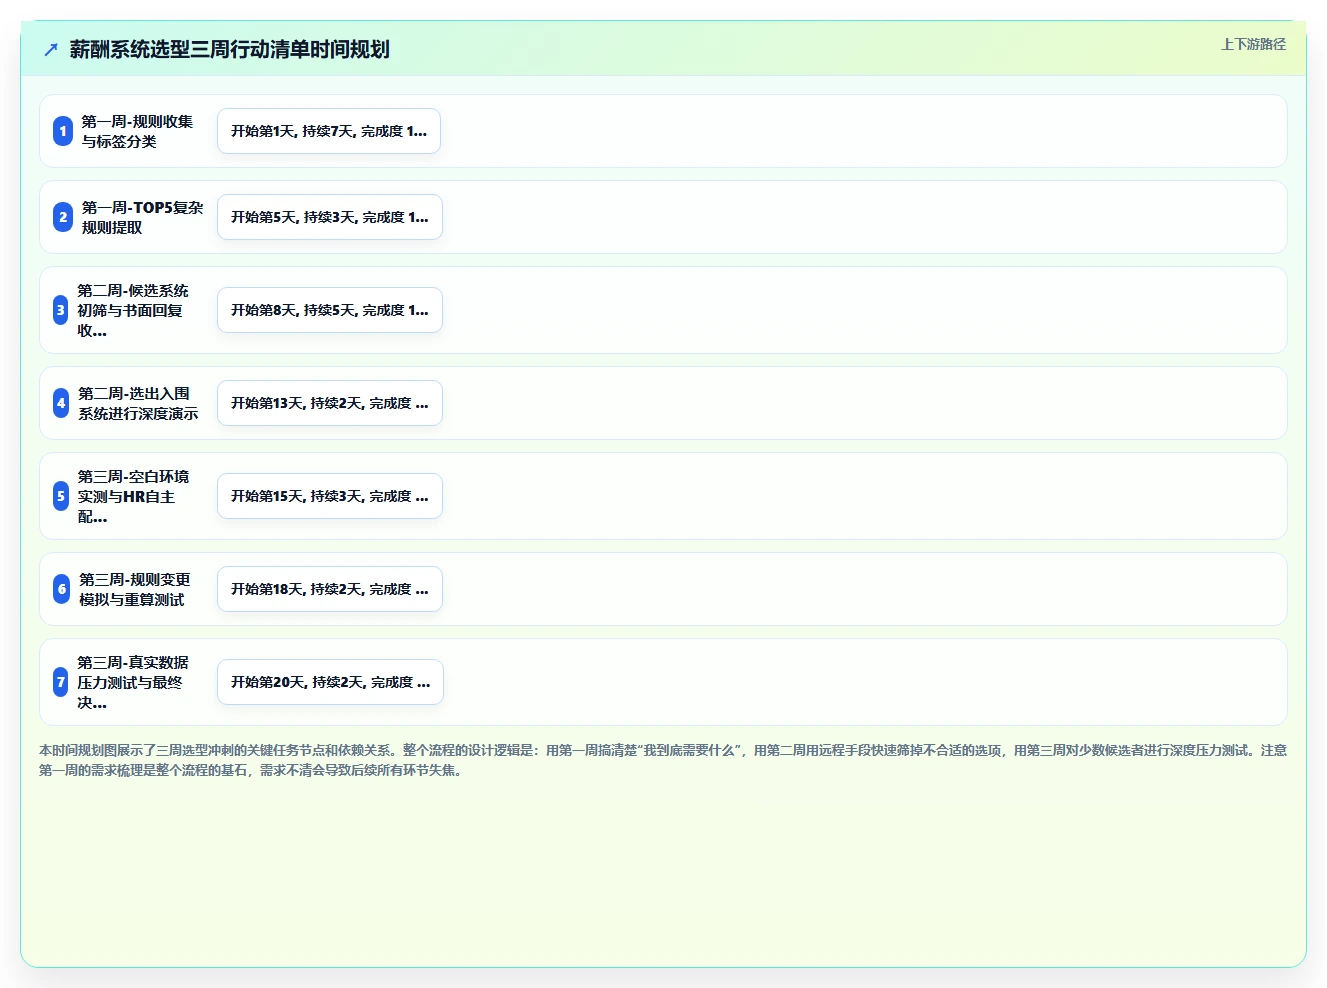
Task: Select the number 4 step badge
Action: coord(61,403)
